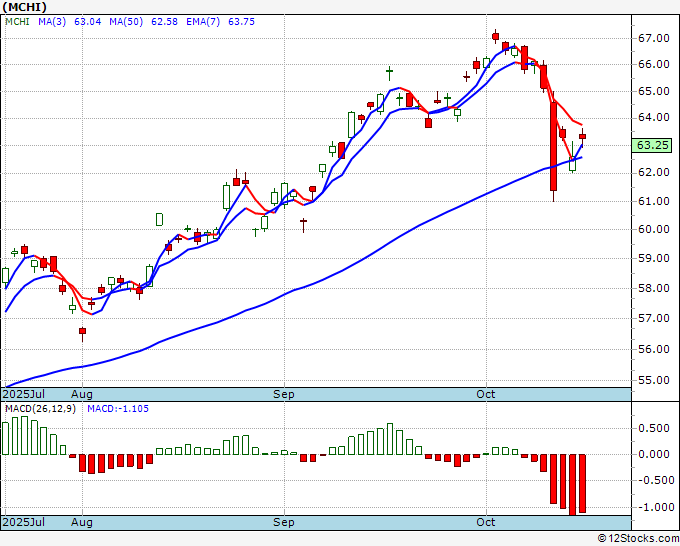Click the -1.000 MACD axis label

coord(656,507)
